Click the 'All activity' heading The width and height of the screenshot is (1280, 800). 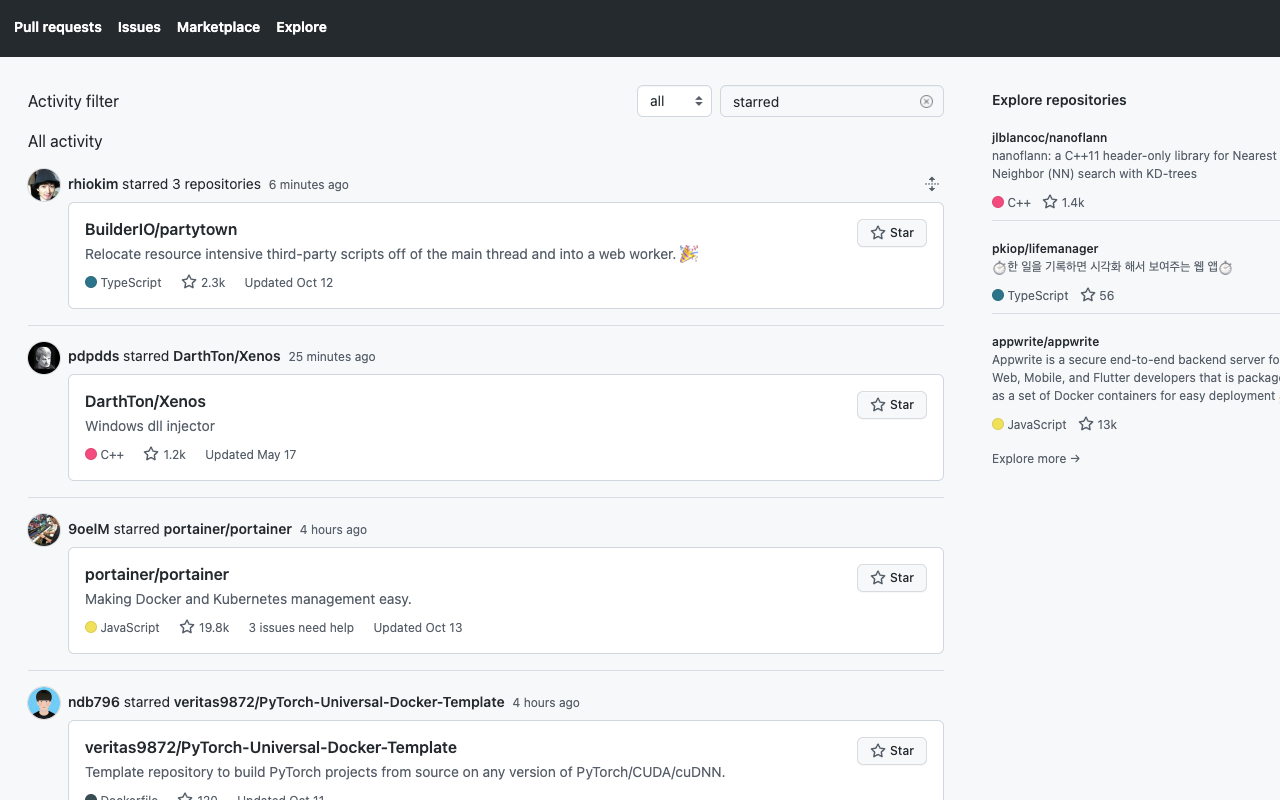[65, 141]
